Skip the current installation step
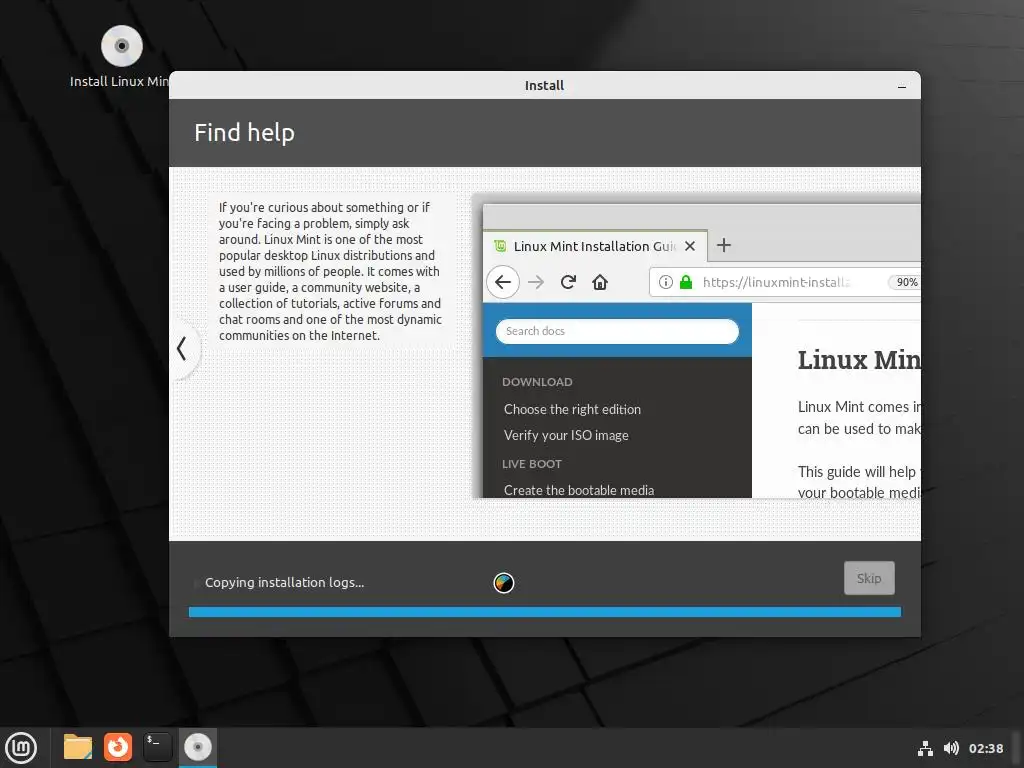The image size is (1024, 768). click(869, 579)
